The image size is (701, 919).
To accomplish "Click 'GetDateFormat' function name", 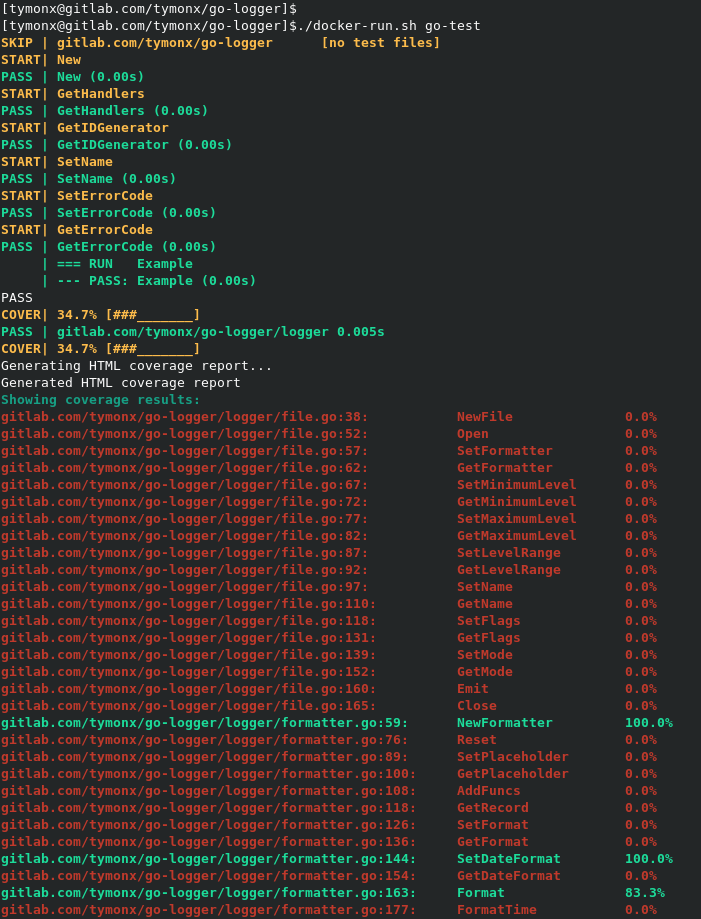I will 509,876.
